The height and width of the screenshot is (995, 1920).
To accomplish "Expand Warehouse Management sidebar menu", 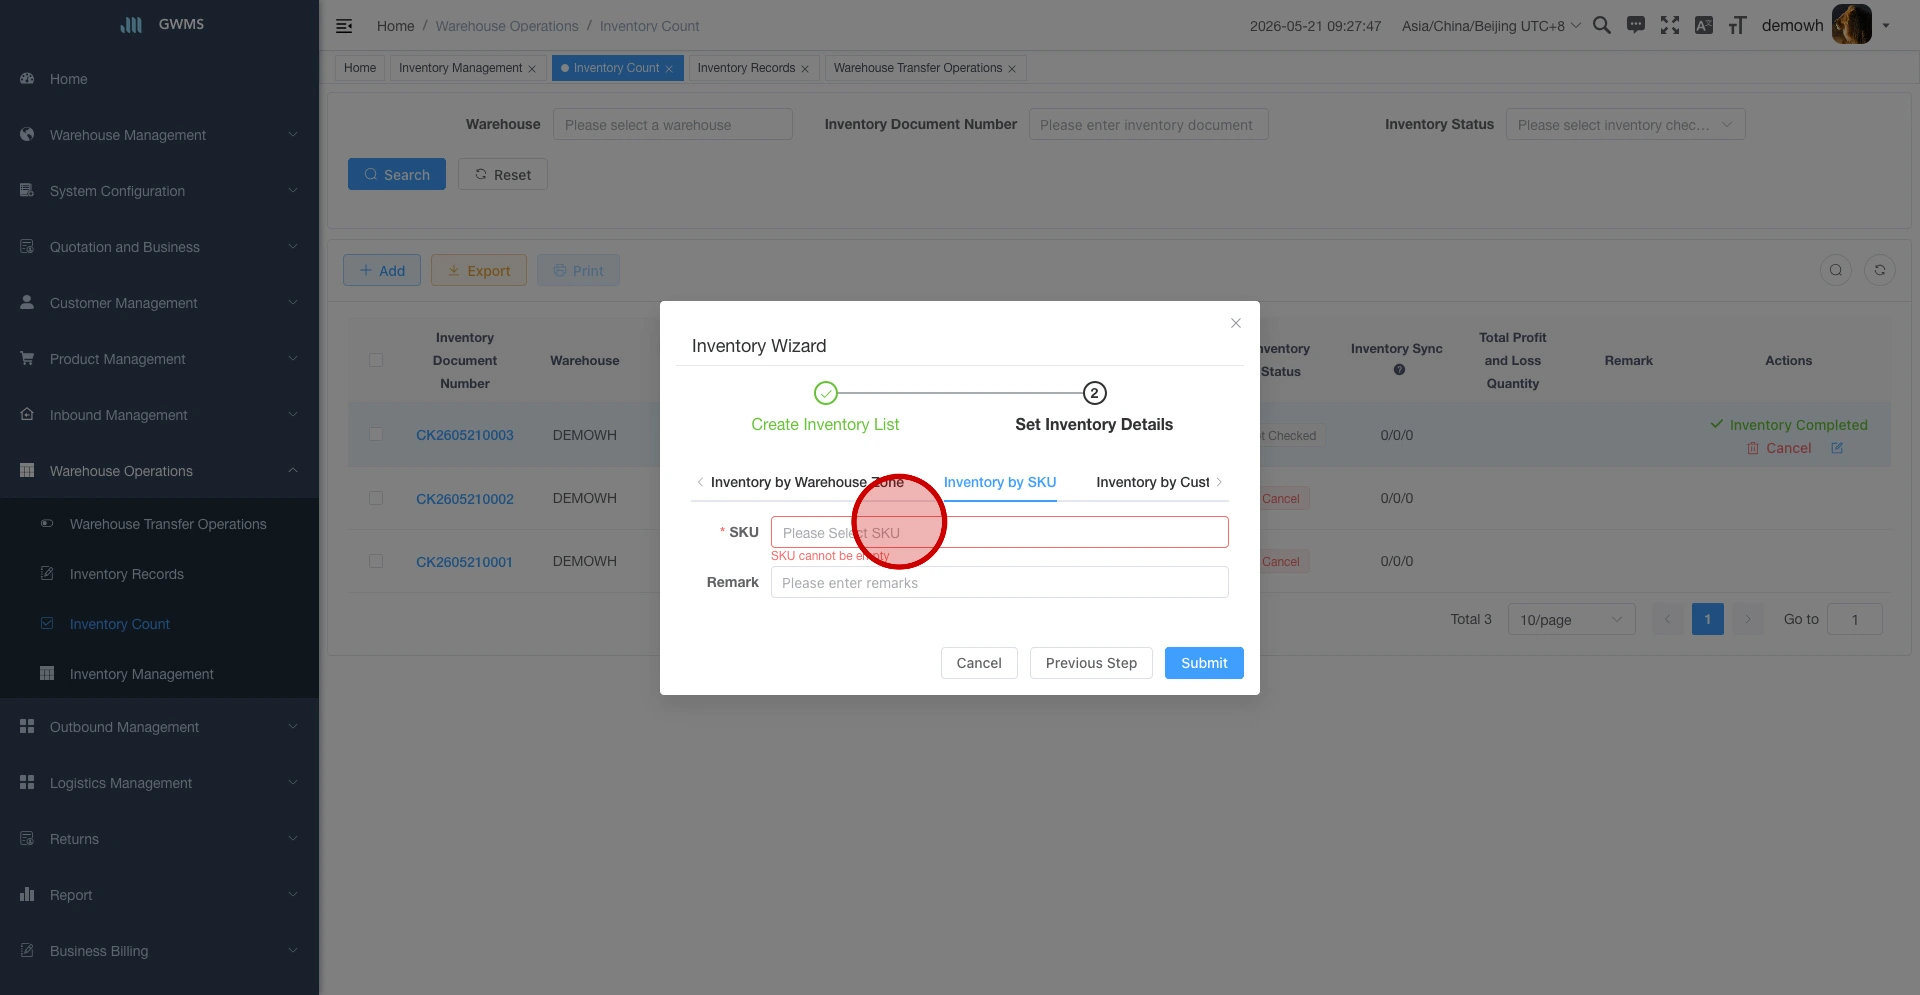I will pos(160,135).
